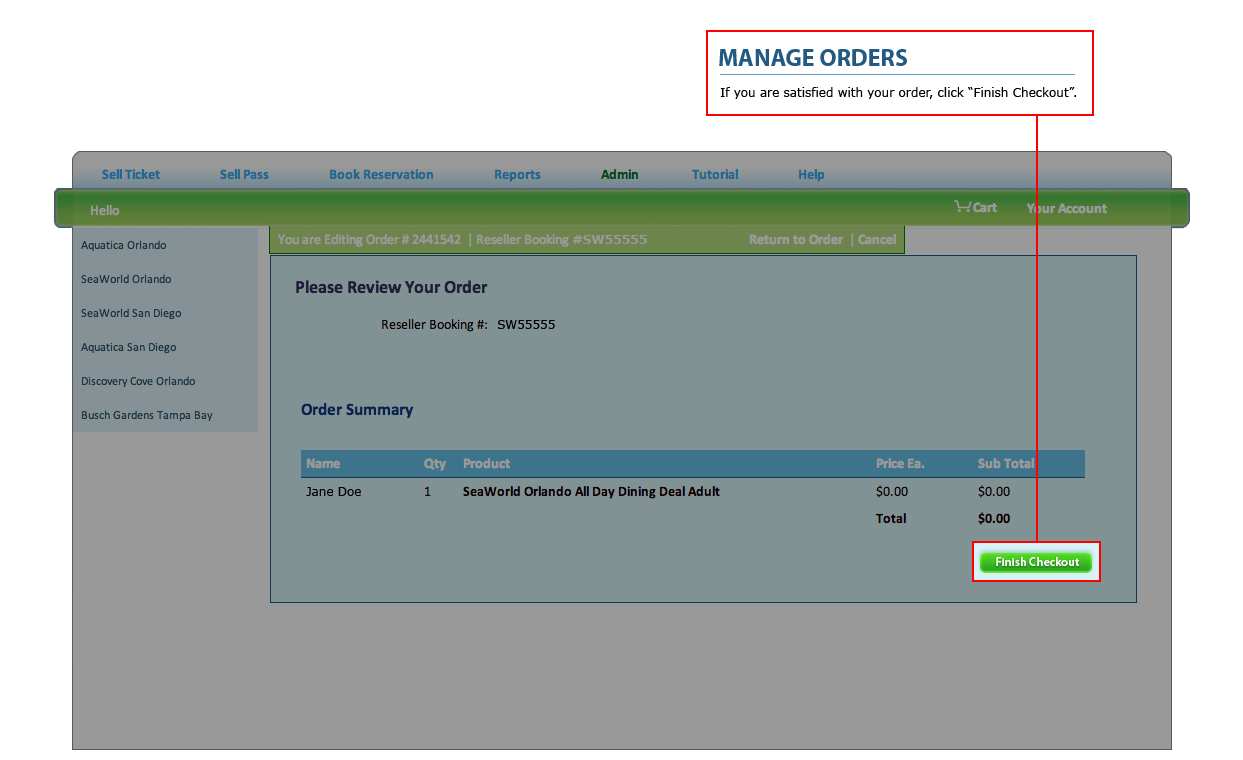Select SeaWorld Orlando in sidebar
The height and width of the screenshot is (760, 1243).
click(x=126, y=279)
